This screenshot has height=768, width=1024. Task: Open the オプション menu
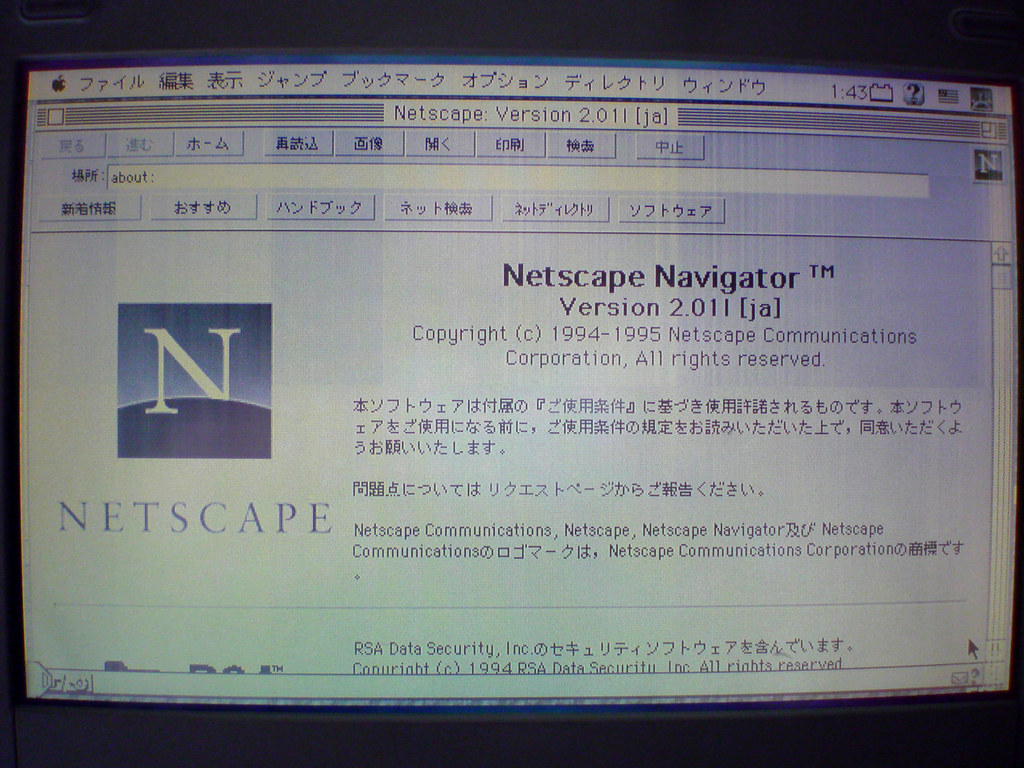pyautogui.click(x=505, y=82)
